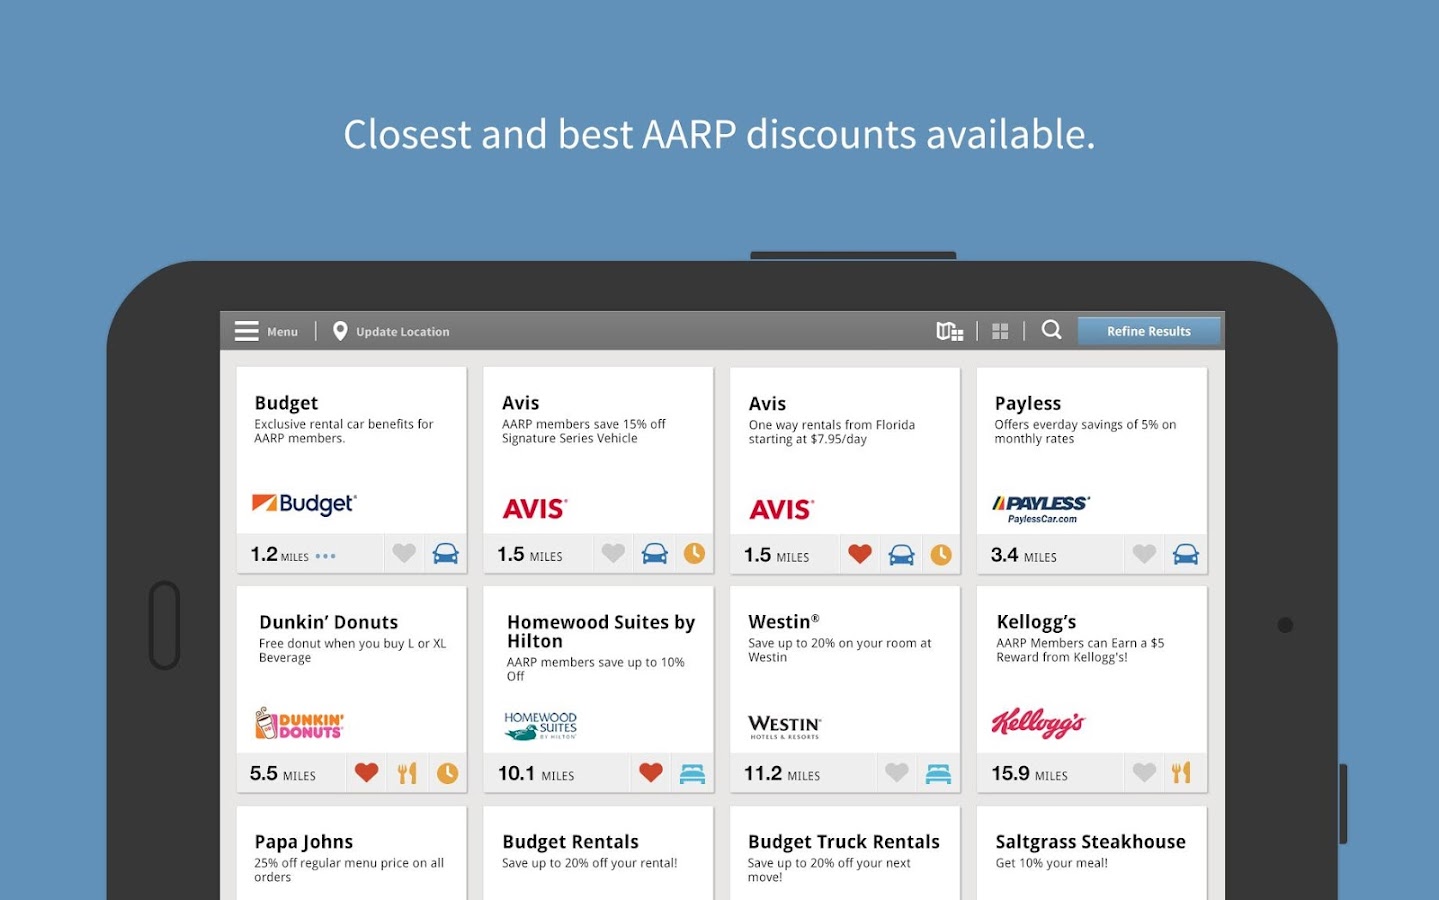Click the Westin Hotels logo
Screen dimensions: 1439x900
pyautogui.click(x=785, y=727)
